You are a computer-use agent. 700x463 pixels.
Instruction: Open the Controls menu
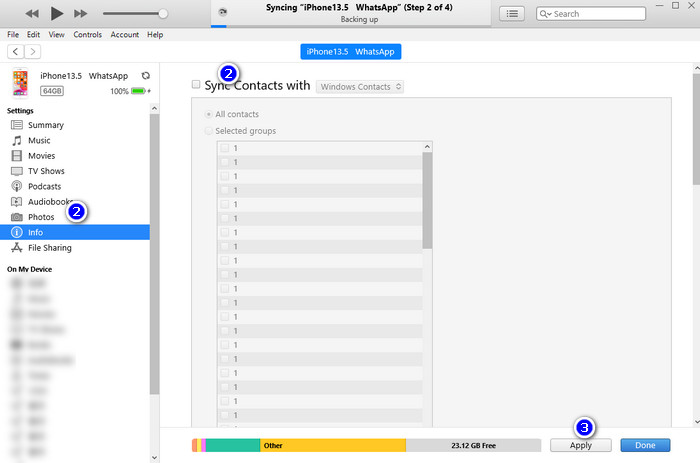coord(88,34)
